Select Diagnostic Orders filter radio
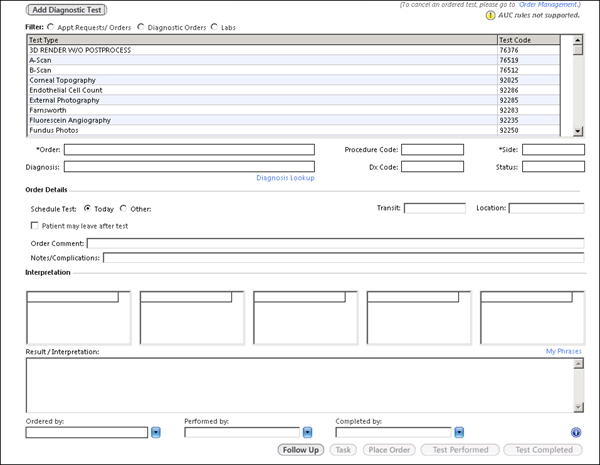 tap(141, 27)
